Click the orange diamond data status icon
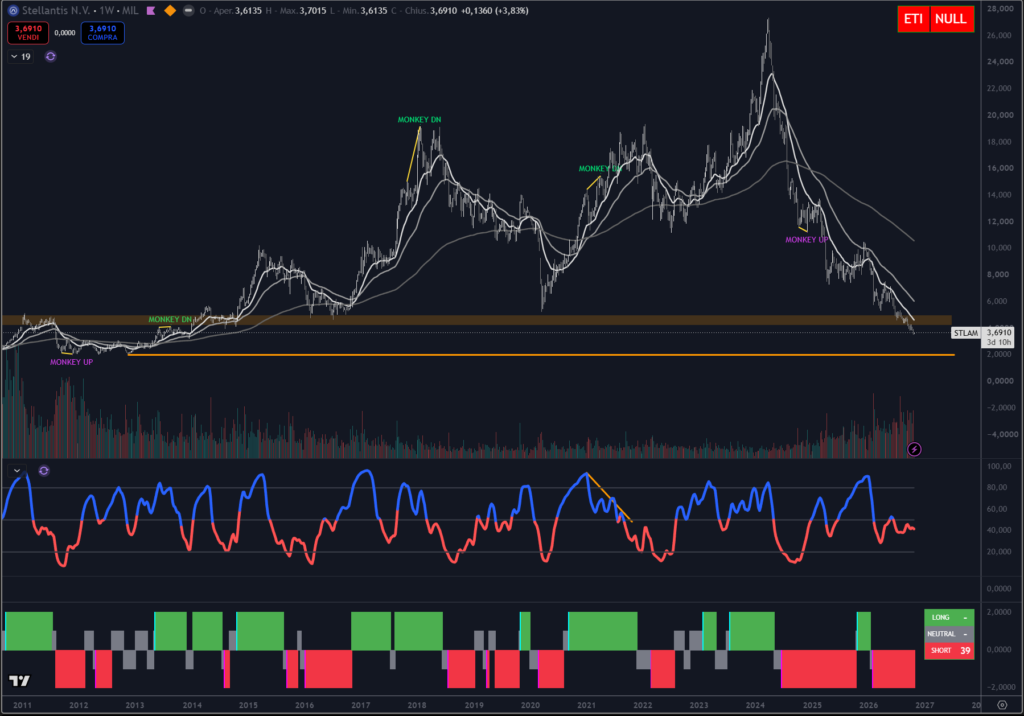1024x716 pixels. [x=170, y=10]
